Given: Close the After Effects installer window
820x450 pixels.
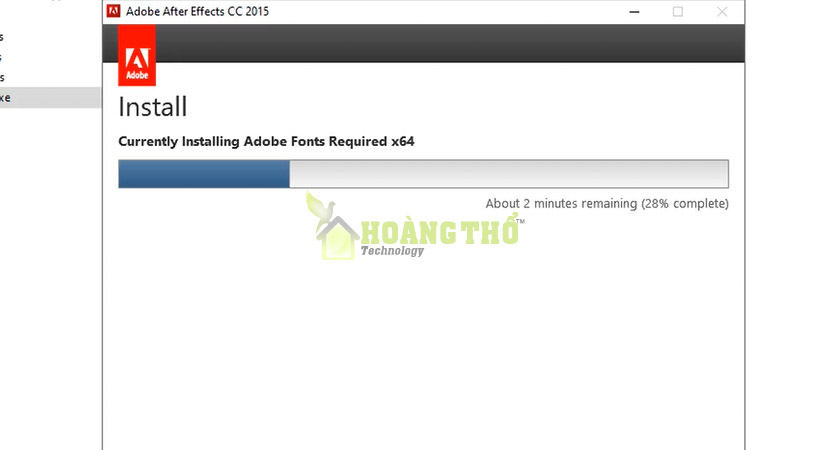Looking at the screenshot, I should point(722,12).
